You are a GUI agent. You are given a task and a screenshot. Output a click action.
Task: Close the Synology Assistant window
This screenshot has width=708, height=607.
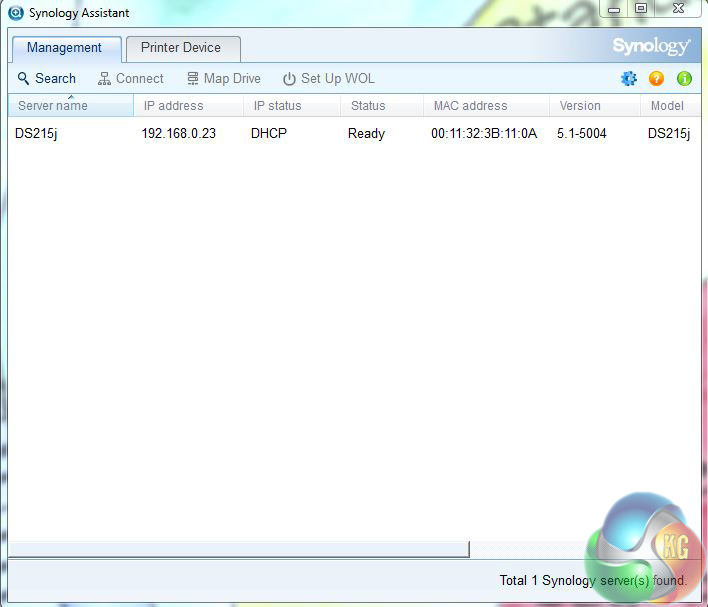point(678,9)
